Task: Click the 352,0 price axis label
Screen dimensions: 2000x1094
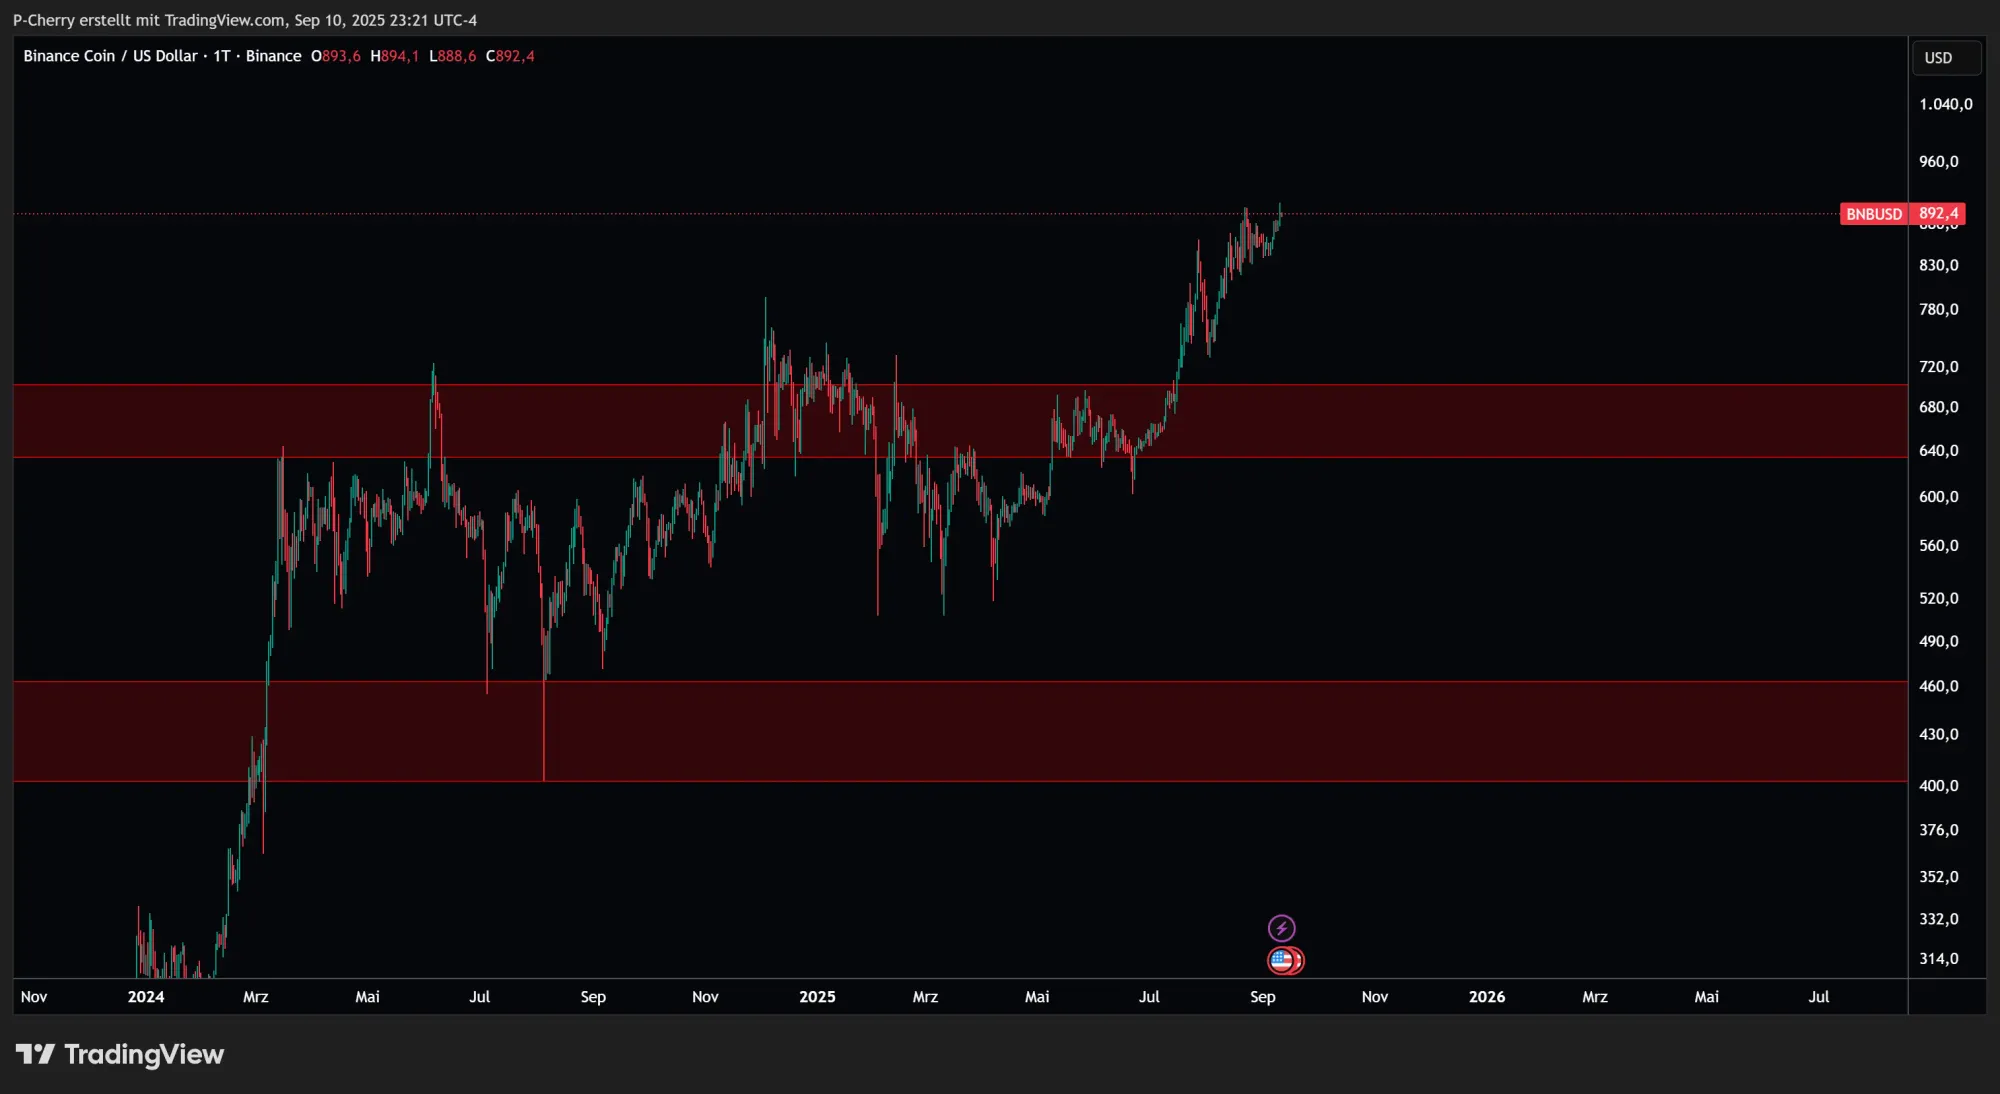Action: (x=1938, y=877)
